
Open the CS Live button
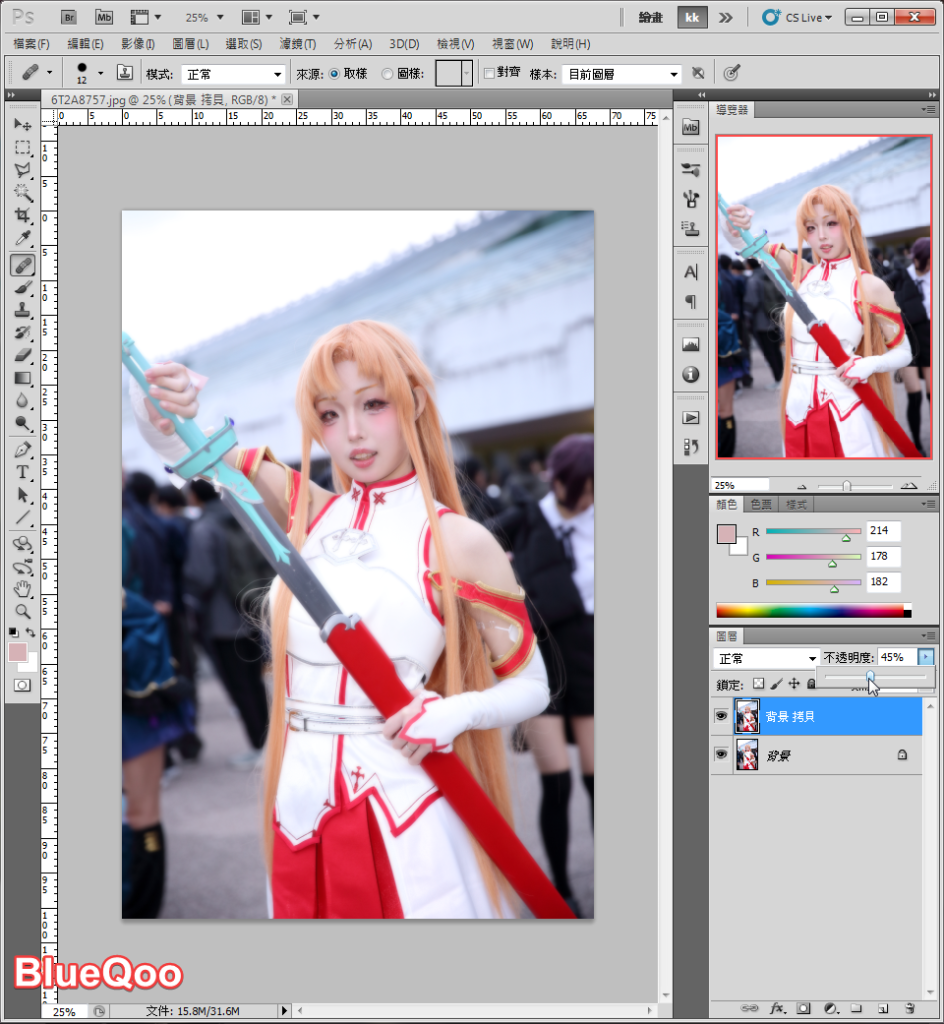[x=797, y=17]
